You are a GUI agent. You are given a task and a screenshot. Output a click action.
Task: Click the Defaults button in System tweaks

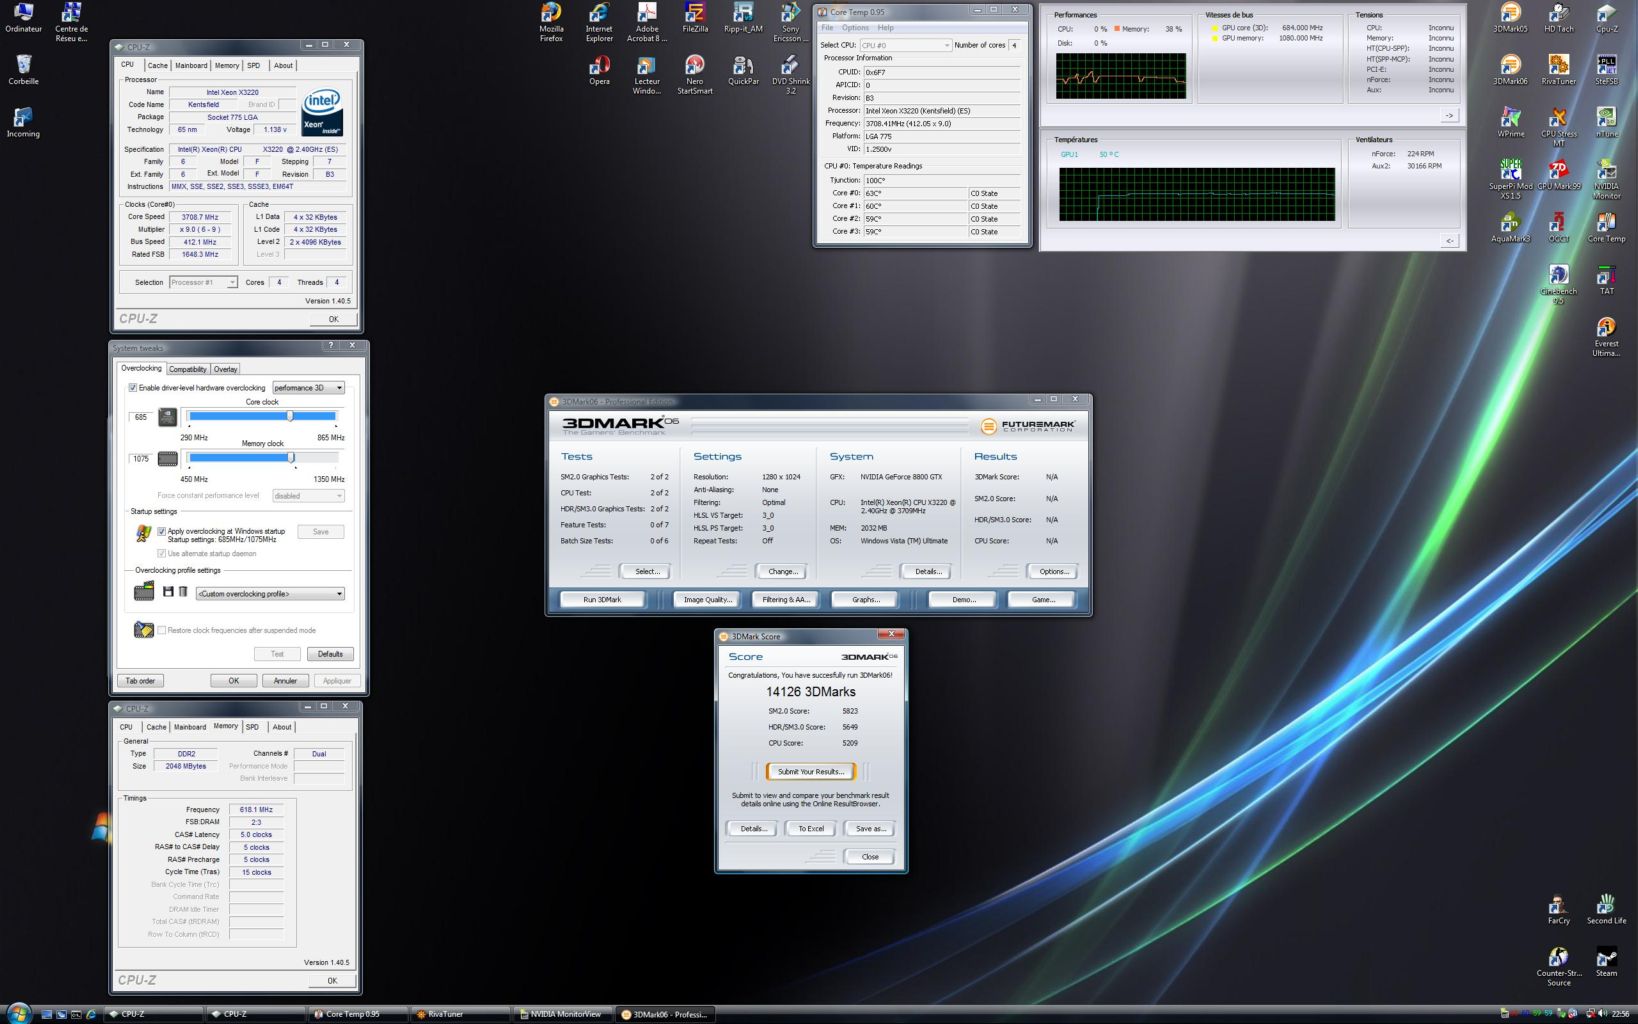click(x=330, y=654)
